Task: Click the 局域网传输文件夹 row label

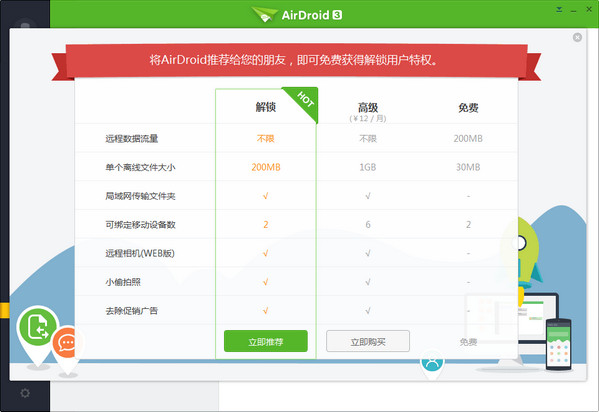Action: (x=140, y=196)
